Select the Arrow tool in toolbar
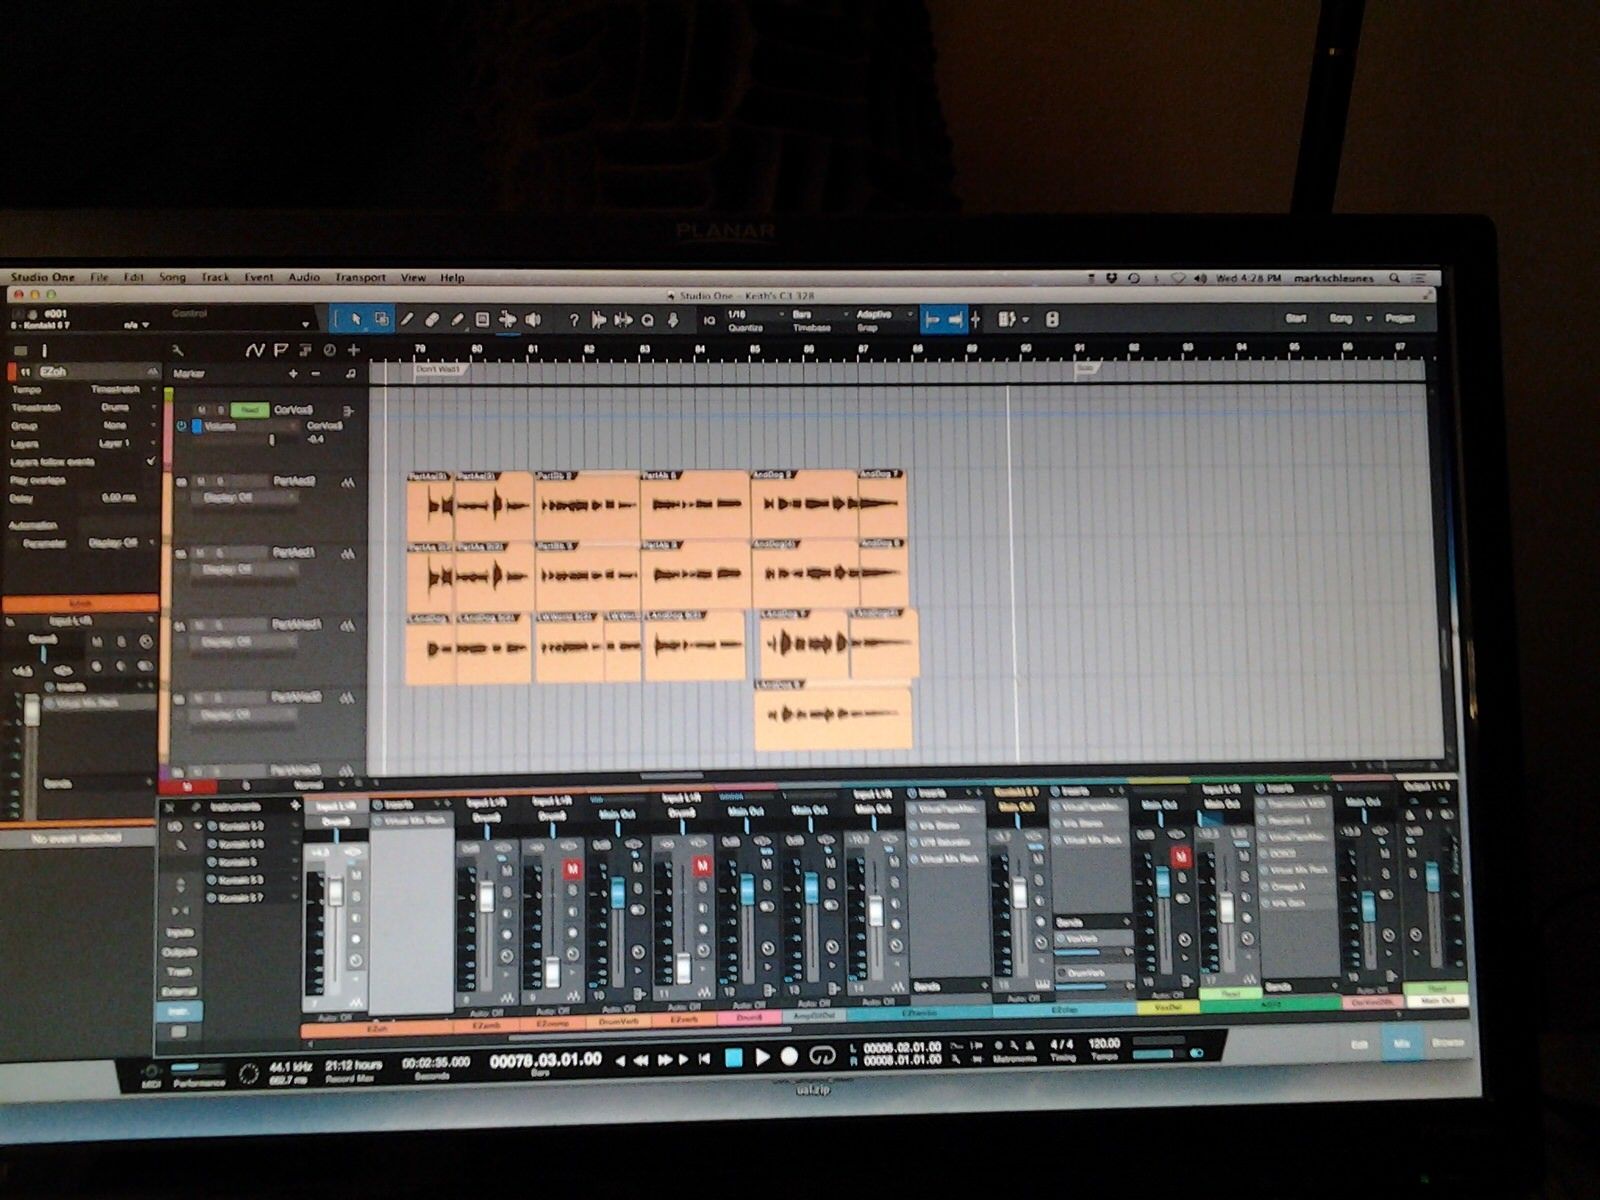This screenshot has height=1200, width=1600. (x=355, y=320)
